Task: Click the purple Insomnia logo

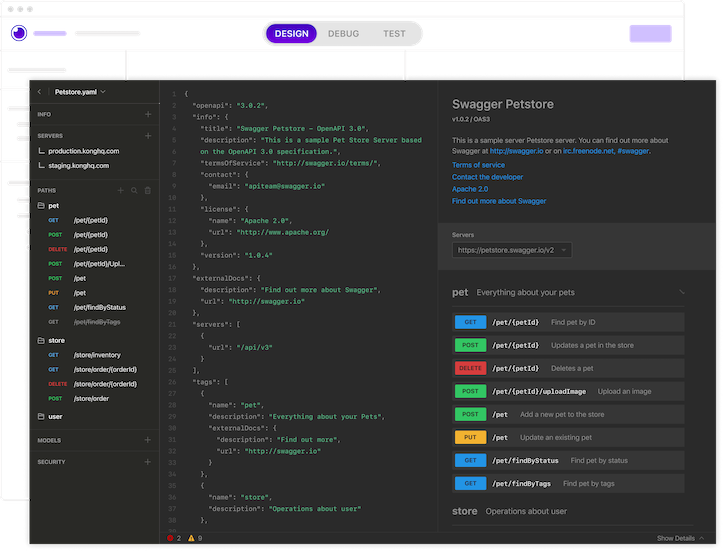Action: (x=18, y=33)
